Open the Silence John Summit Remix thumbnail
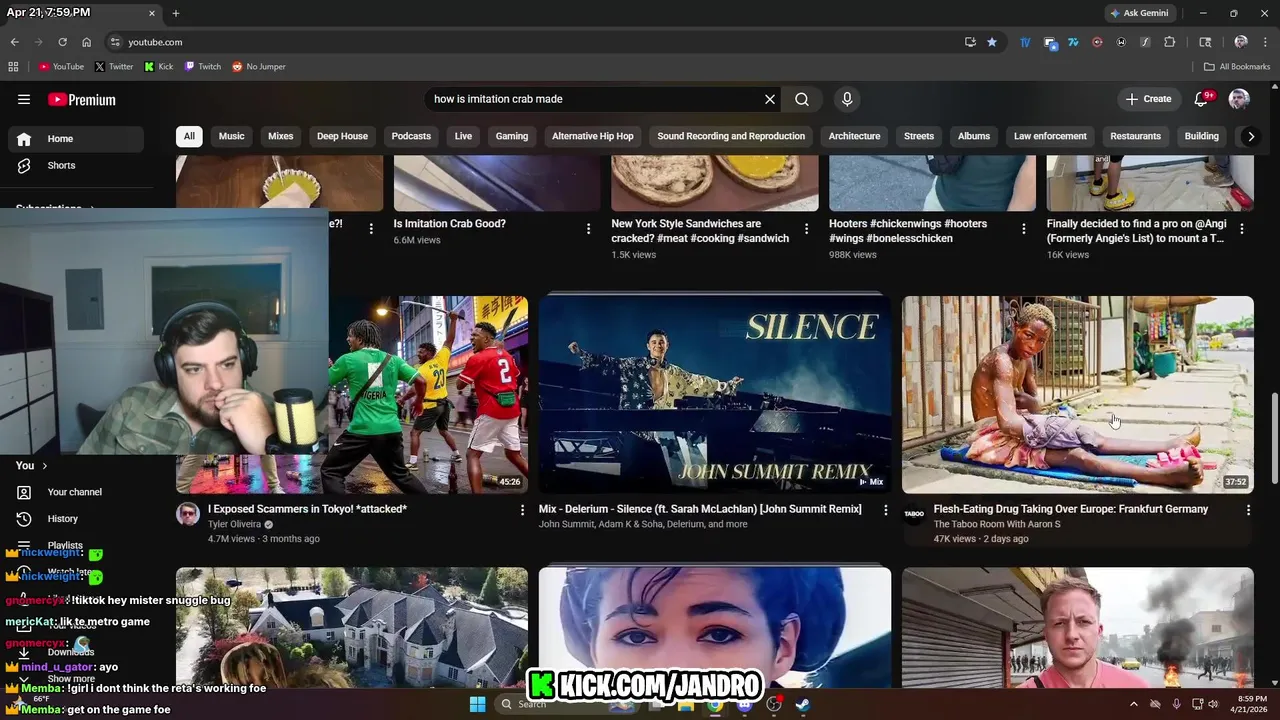The image size is (1280, 720). tap(715, 394)
